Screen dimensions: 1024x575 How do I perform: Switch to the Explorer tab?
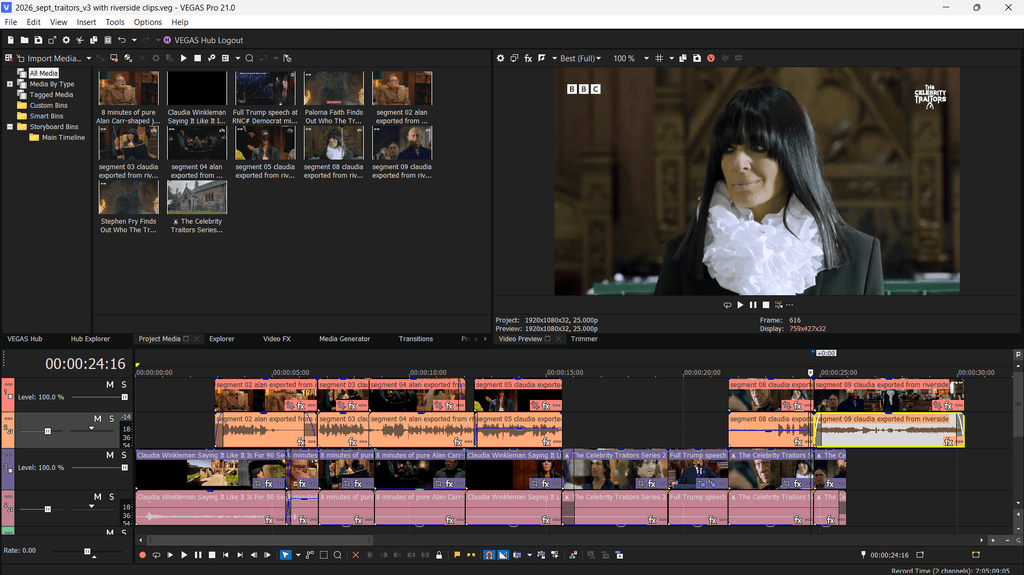[x=221, y=338]
